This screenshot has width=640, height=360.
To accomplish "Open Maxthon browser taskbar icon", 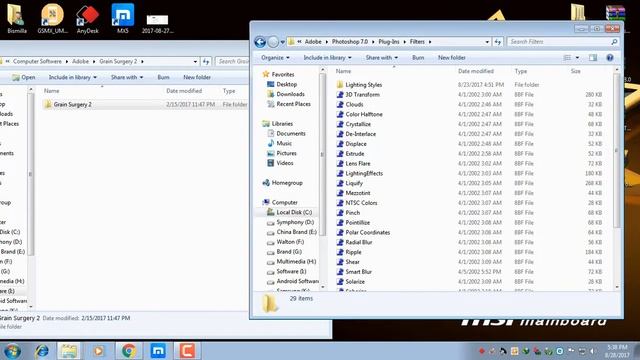I will (x=158, y=351).
